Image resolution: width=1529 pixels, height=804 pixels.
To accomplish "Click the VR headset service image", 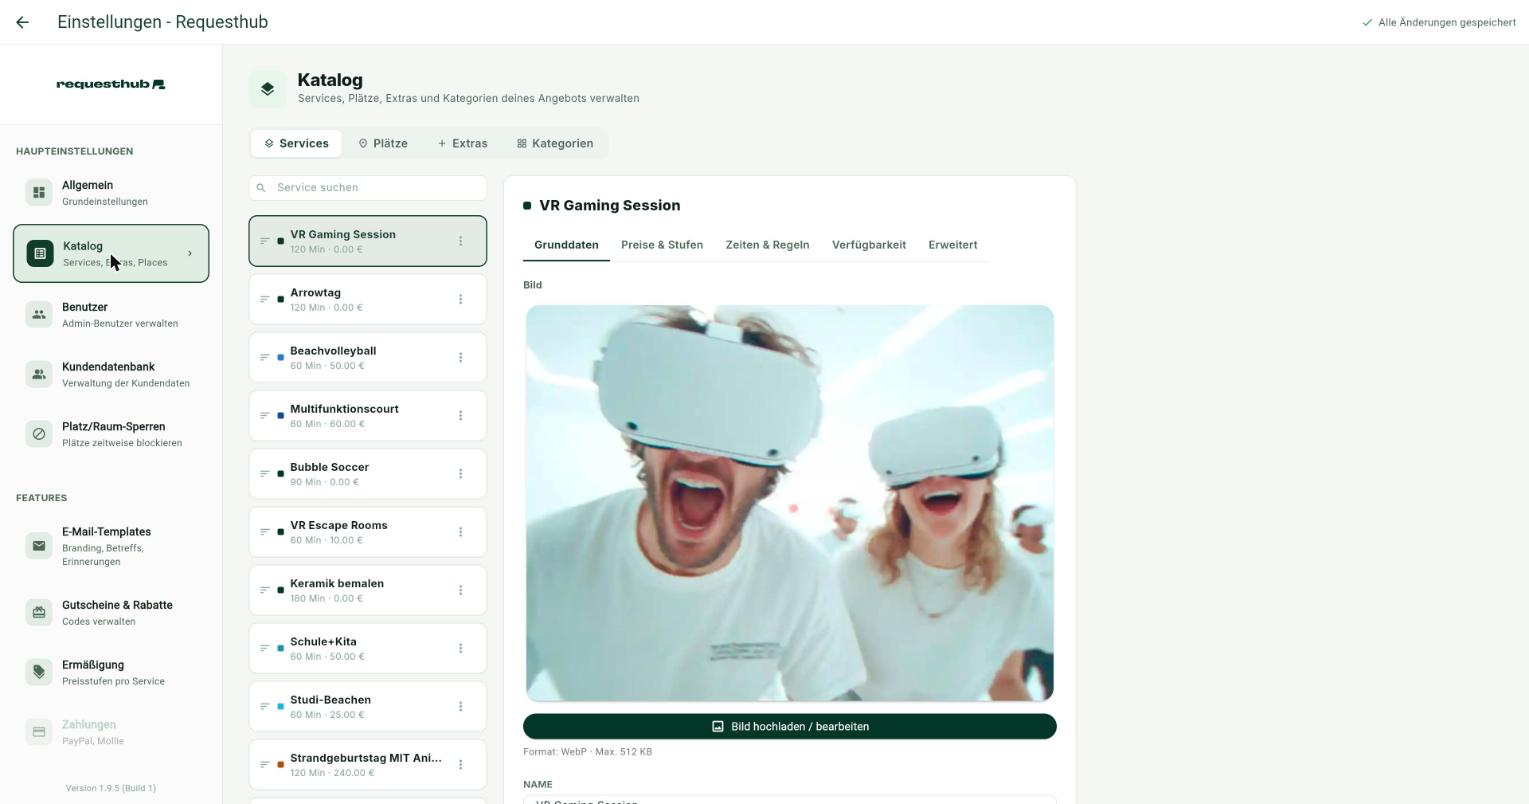I will 790,503.
